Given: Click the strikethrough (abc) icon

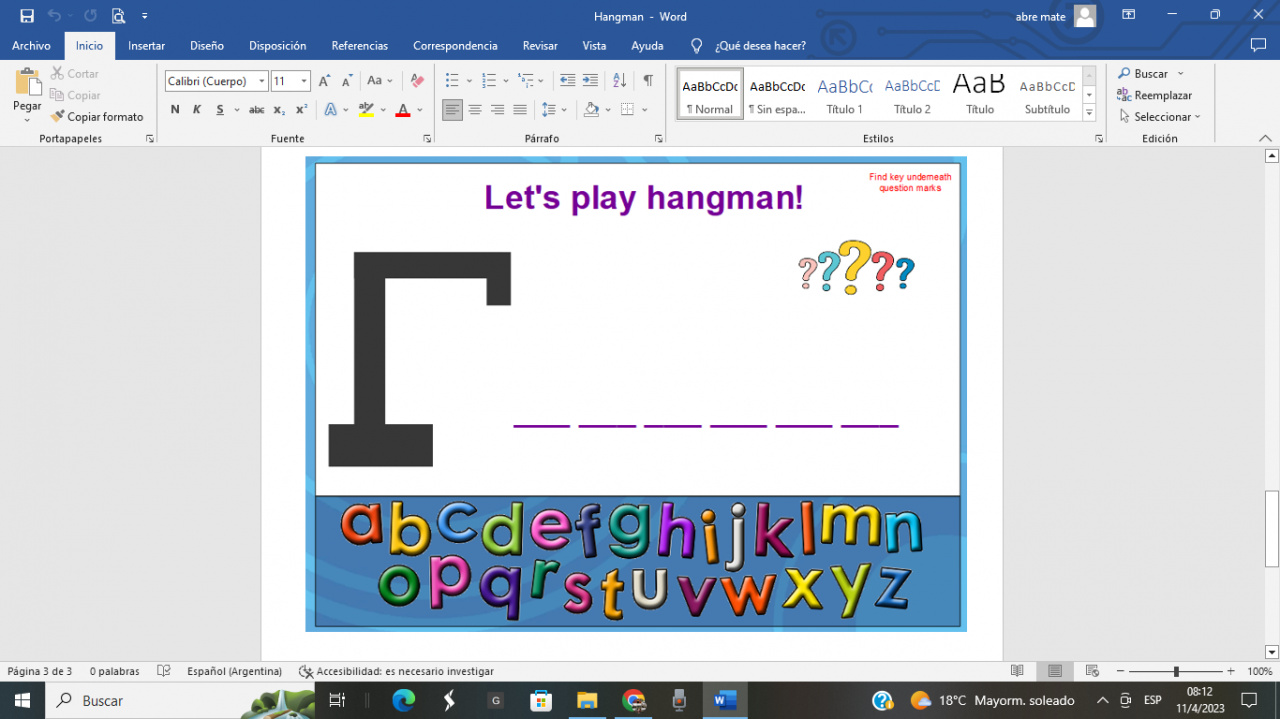Looking at the screenshot, I should [x=256, y=109].
